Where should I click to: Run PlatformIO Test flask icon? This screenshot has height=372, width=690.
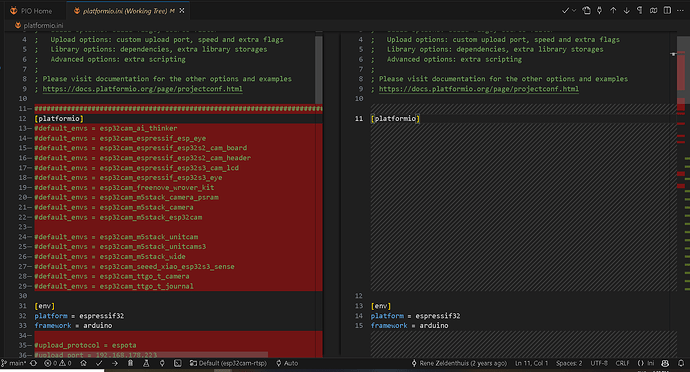click(x=146, y=363)
